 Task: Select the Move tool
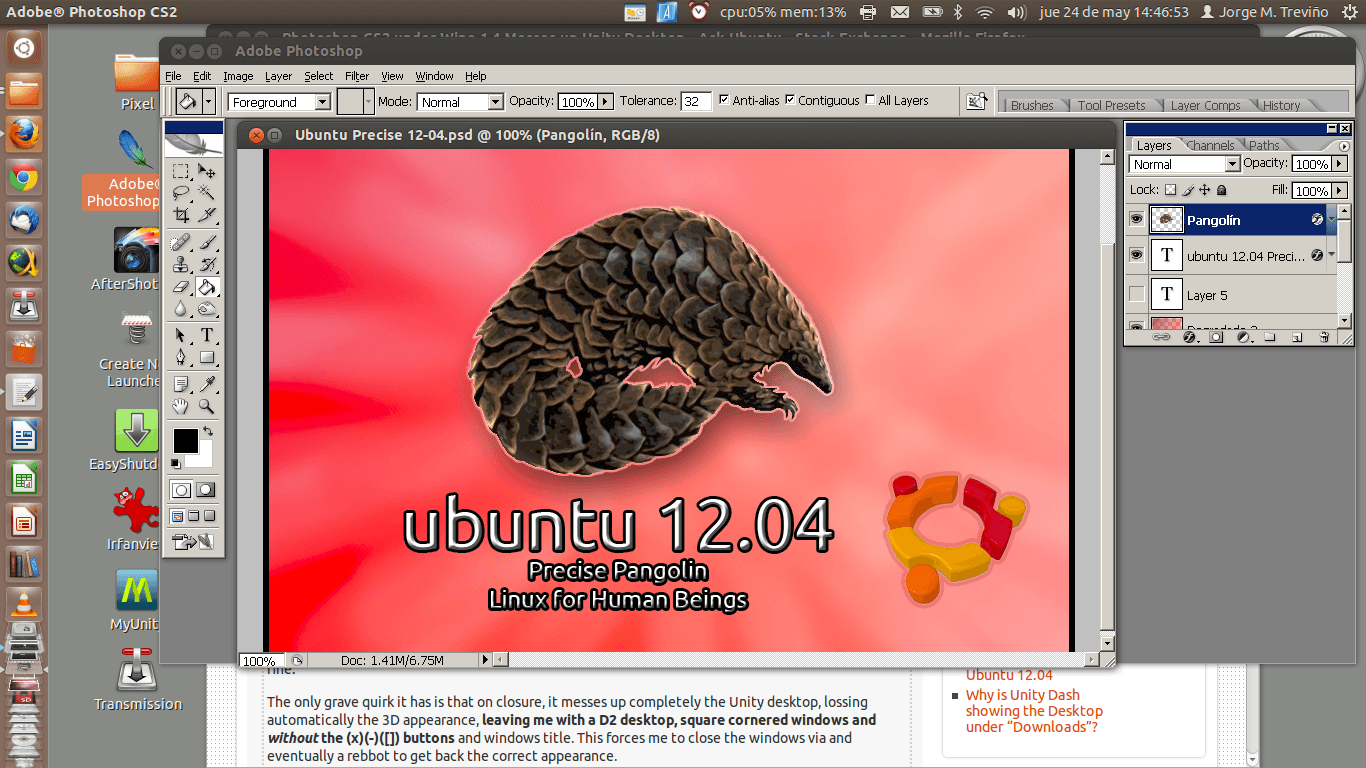click(x=207, y=171)
